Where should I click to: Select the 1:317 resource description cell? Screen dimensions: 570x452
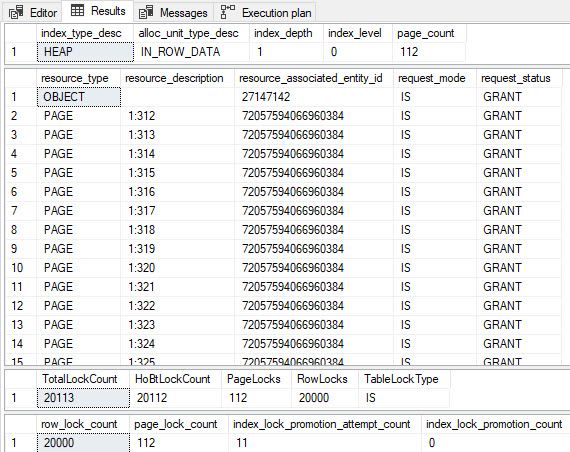177,211
